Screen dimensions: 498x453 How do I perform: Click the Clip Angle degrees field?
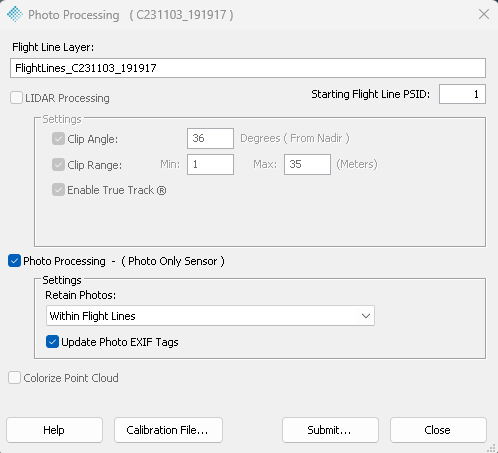(x=210, y=138)
